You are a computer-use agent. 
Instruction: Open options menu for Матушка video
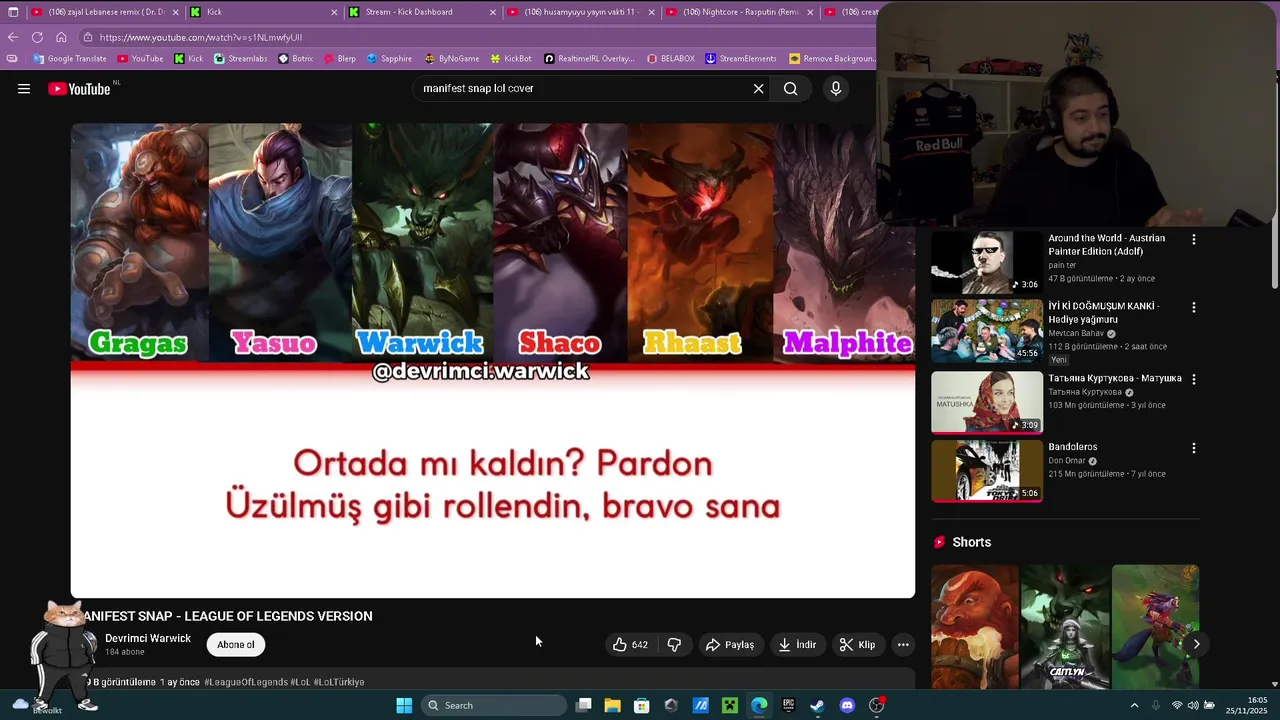[1193, 380]
